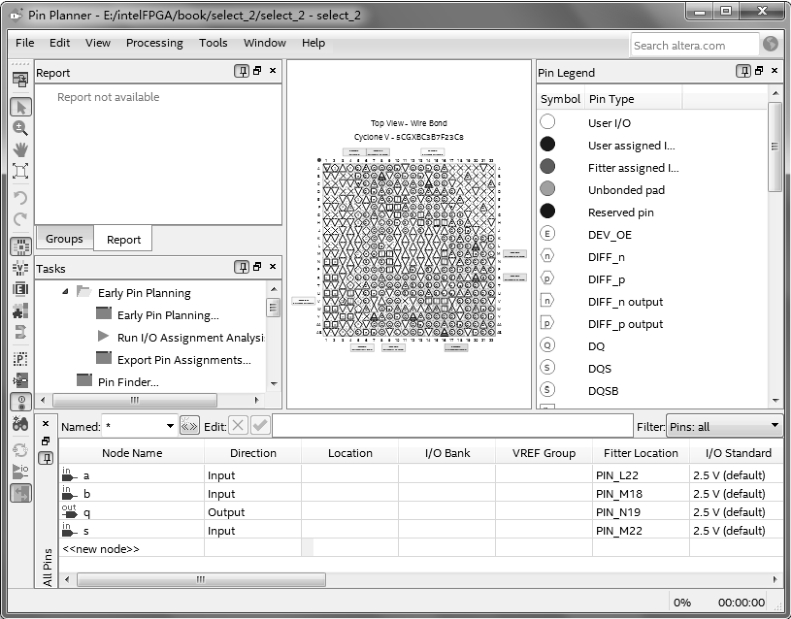Click the Search altera.com field
This screenshot has height=619, width=791.
pos(695,45)
